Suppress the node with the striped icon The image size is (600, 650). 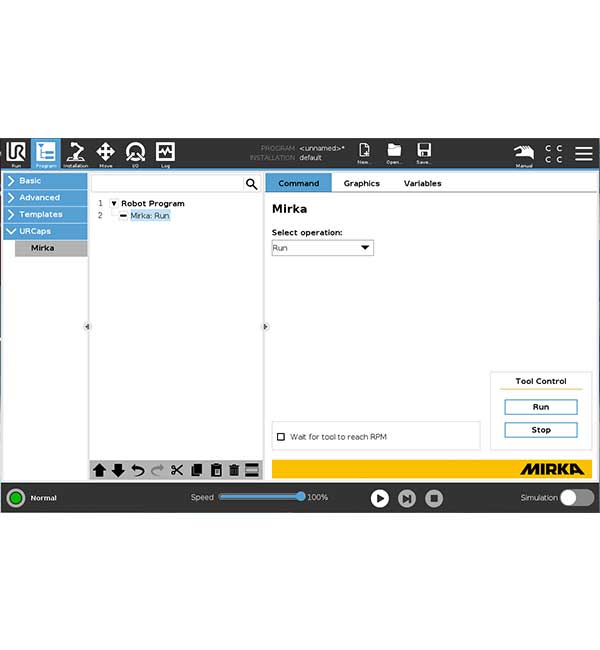point(252,470)
